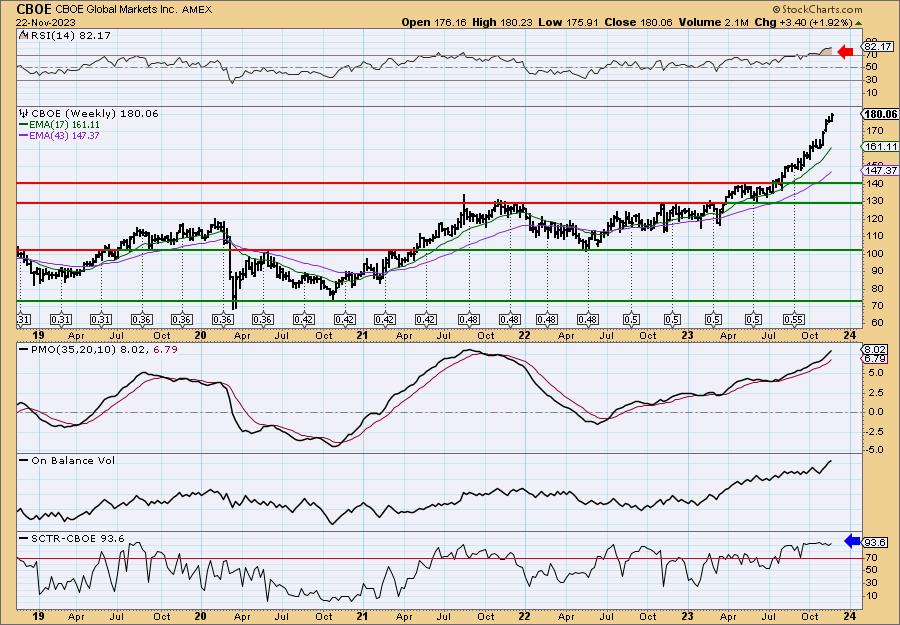Select the SCTR-CBOE 93.6 legend label
The height and width of the screenshot is (625, 900).
point(72,538)
